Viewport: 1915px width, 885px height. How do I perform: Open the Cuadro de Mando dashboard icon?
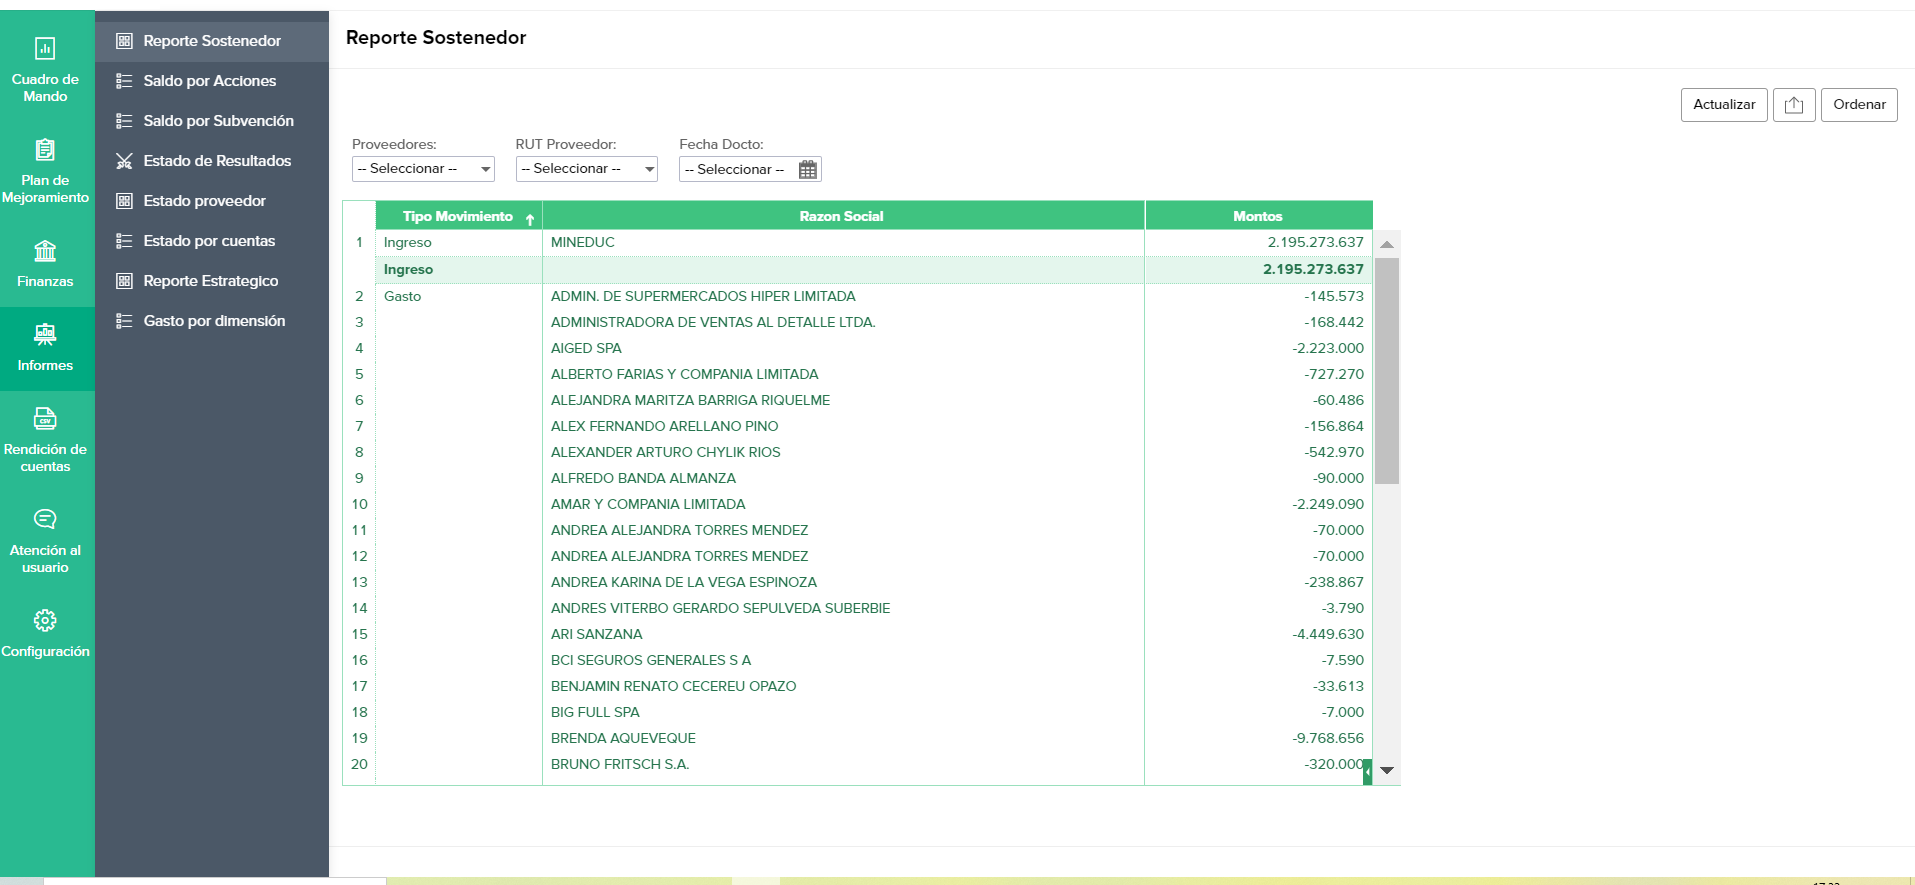(45, 49)
